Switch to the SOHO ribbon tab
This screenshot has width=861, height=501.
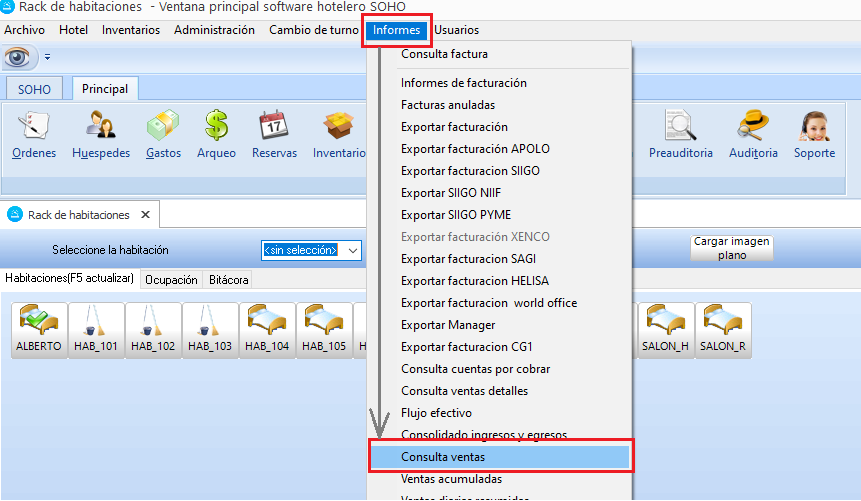[35, 89]
